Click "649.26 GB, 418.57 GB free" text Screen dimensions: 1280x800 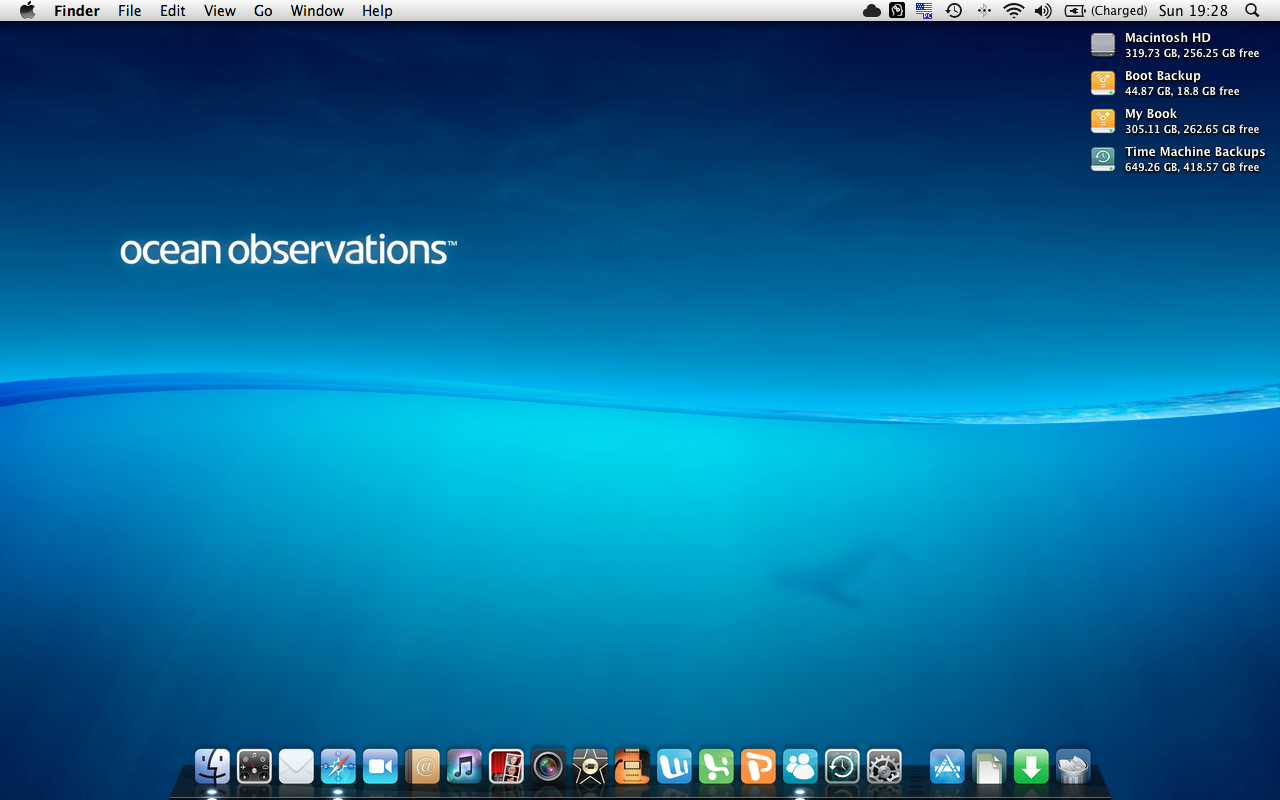point(1192,168)
